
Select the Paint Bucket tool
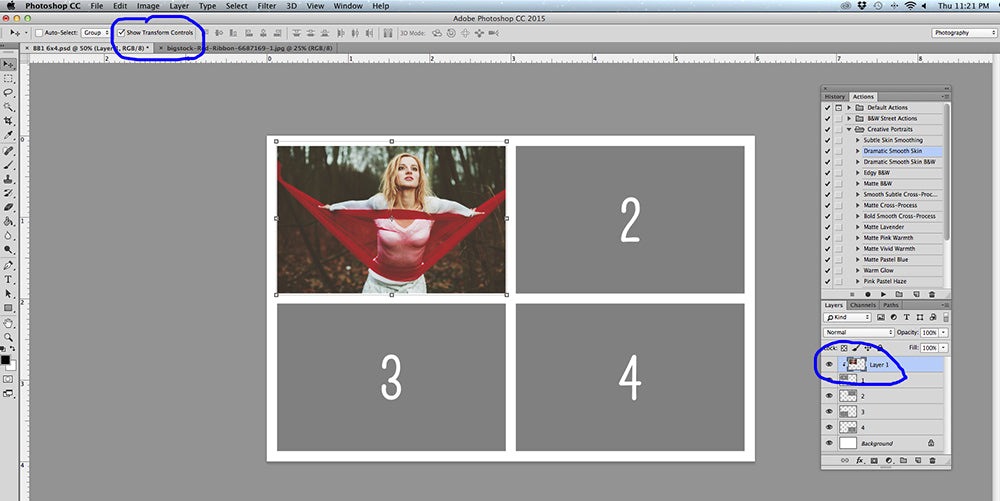tap(8, 221)
